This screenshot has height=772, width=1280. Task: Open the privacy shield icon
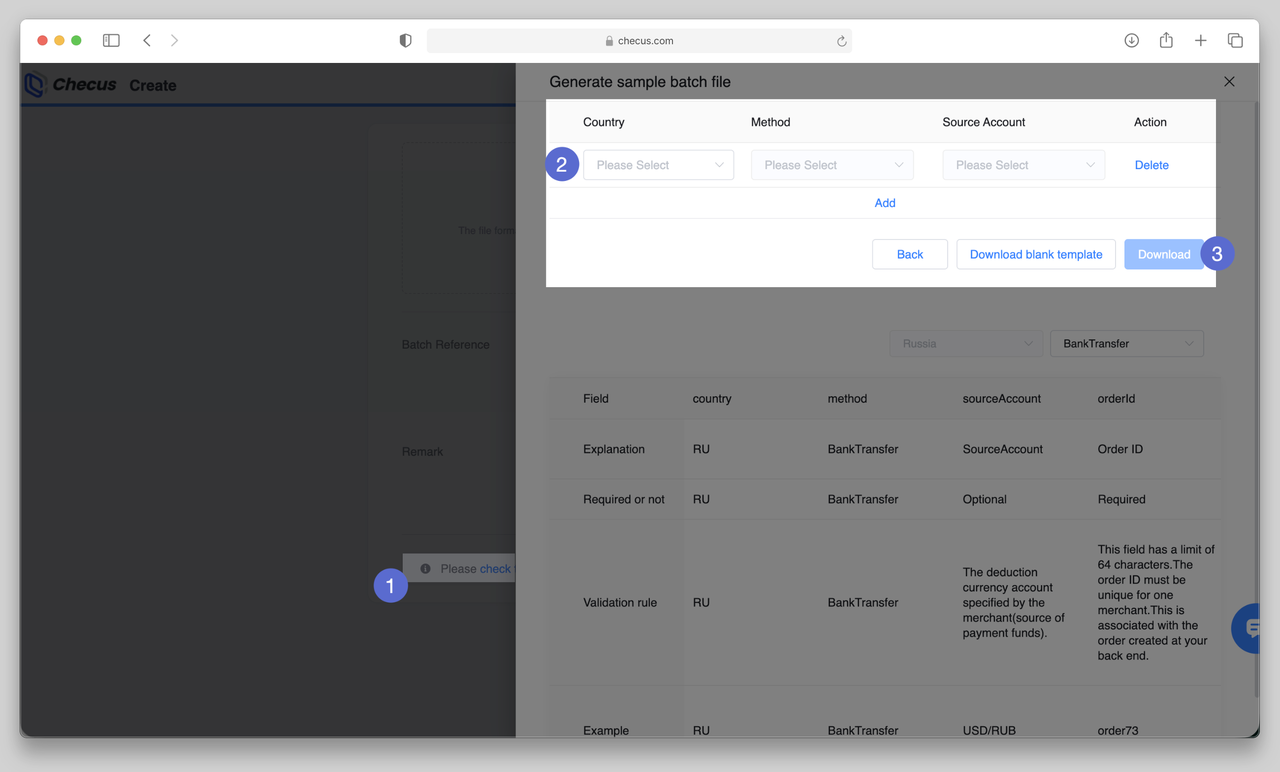[x=405, y=41]
